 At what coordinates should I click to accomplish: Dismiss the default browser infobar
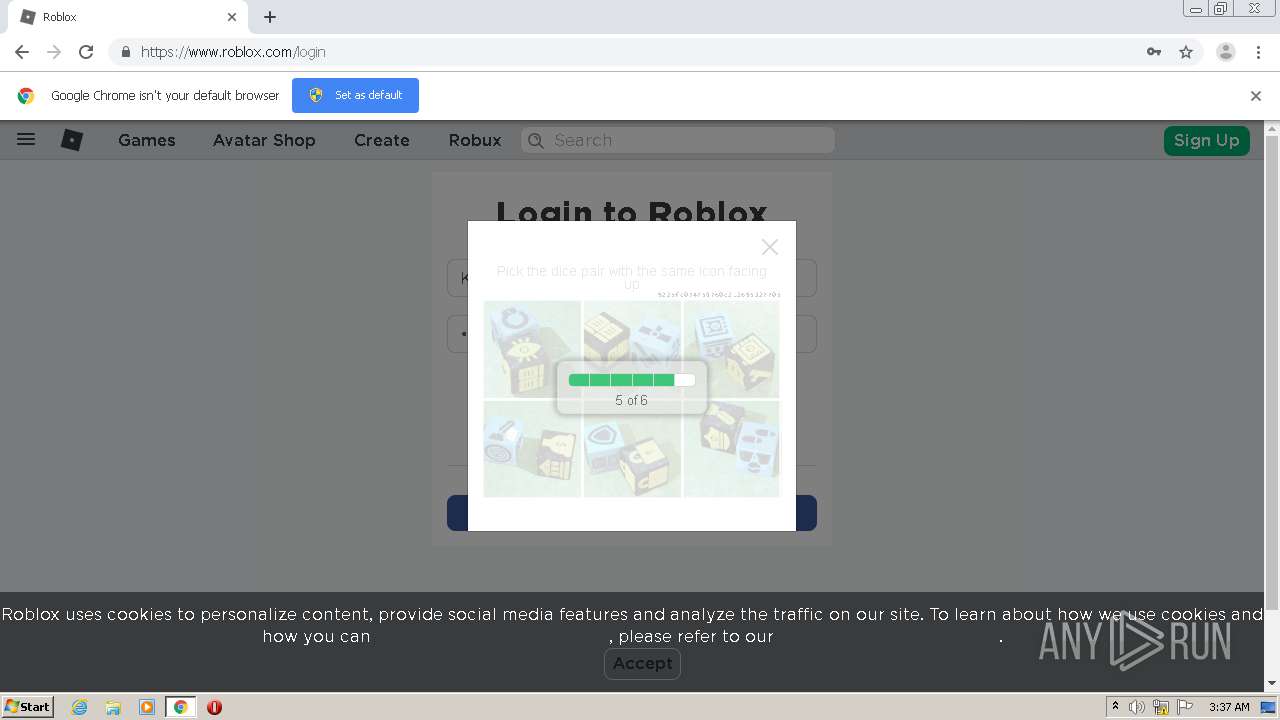1255,96
